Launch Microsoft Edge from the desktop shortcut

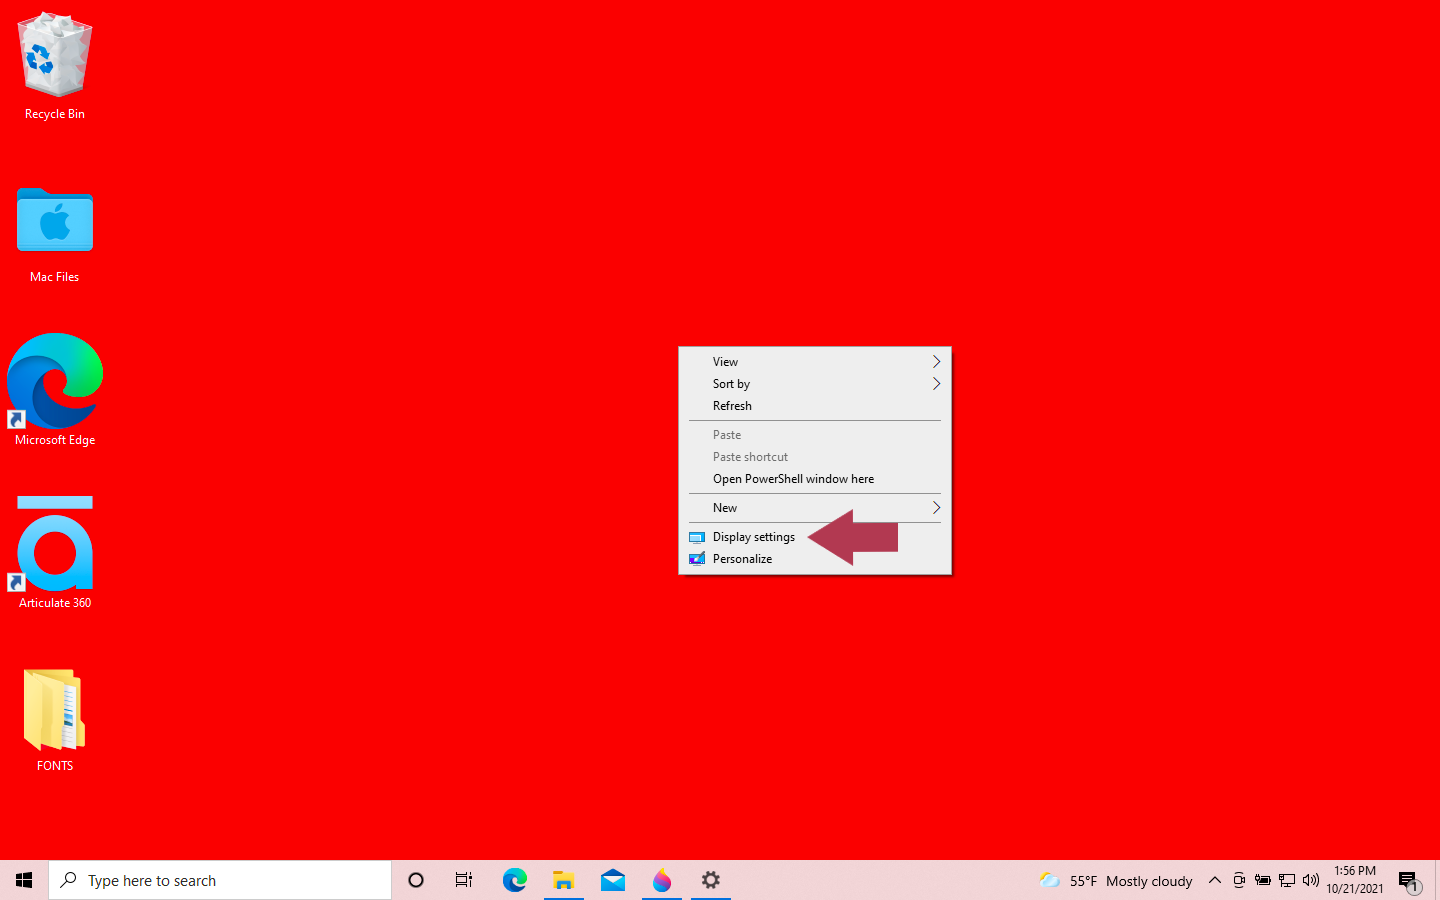54,380
